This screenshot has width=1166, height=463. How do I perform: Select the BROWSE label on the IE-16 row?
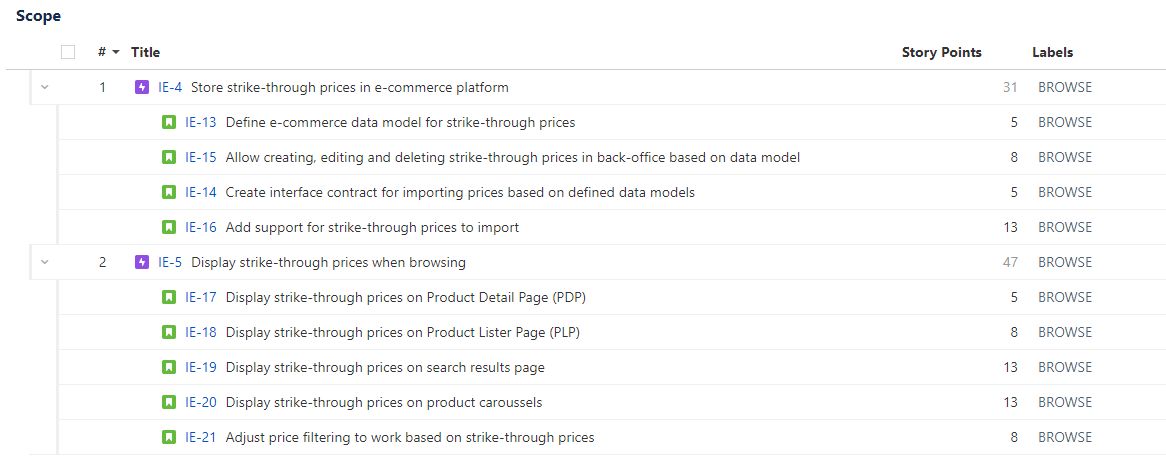(x=1065, y=227)
